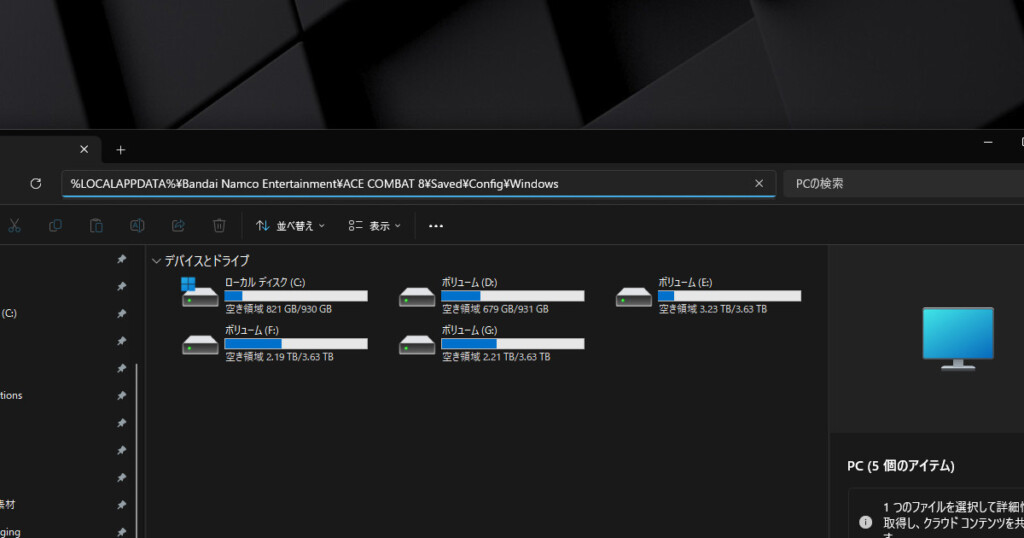Click the Delete trash icon
This screenshot has height=538, width=1024.
coord(219,225)
